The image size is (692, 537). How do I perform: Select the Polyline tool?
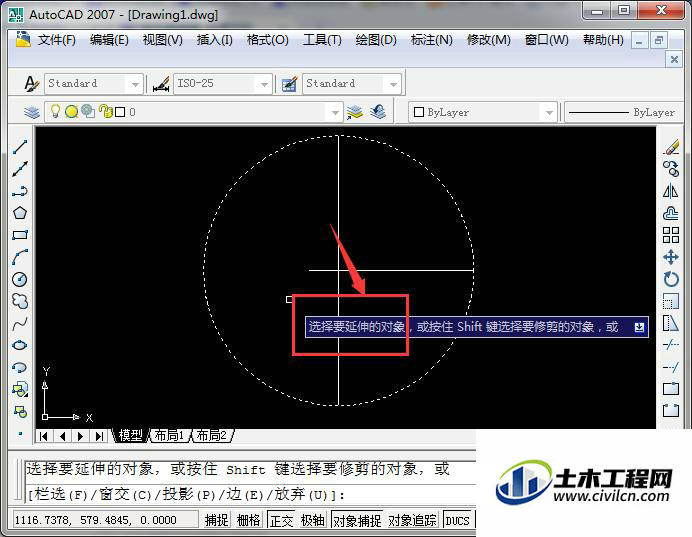[20, 191]
